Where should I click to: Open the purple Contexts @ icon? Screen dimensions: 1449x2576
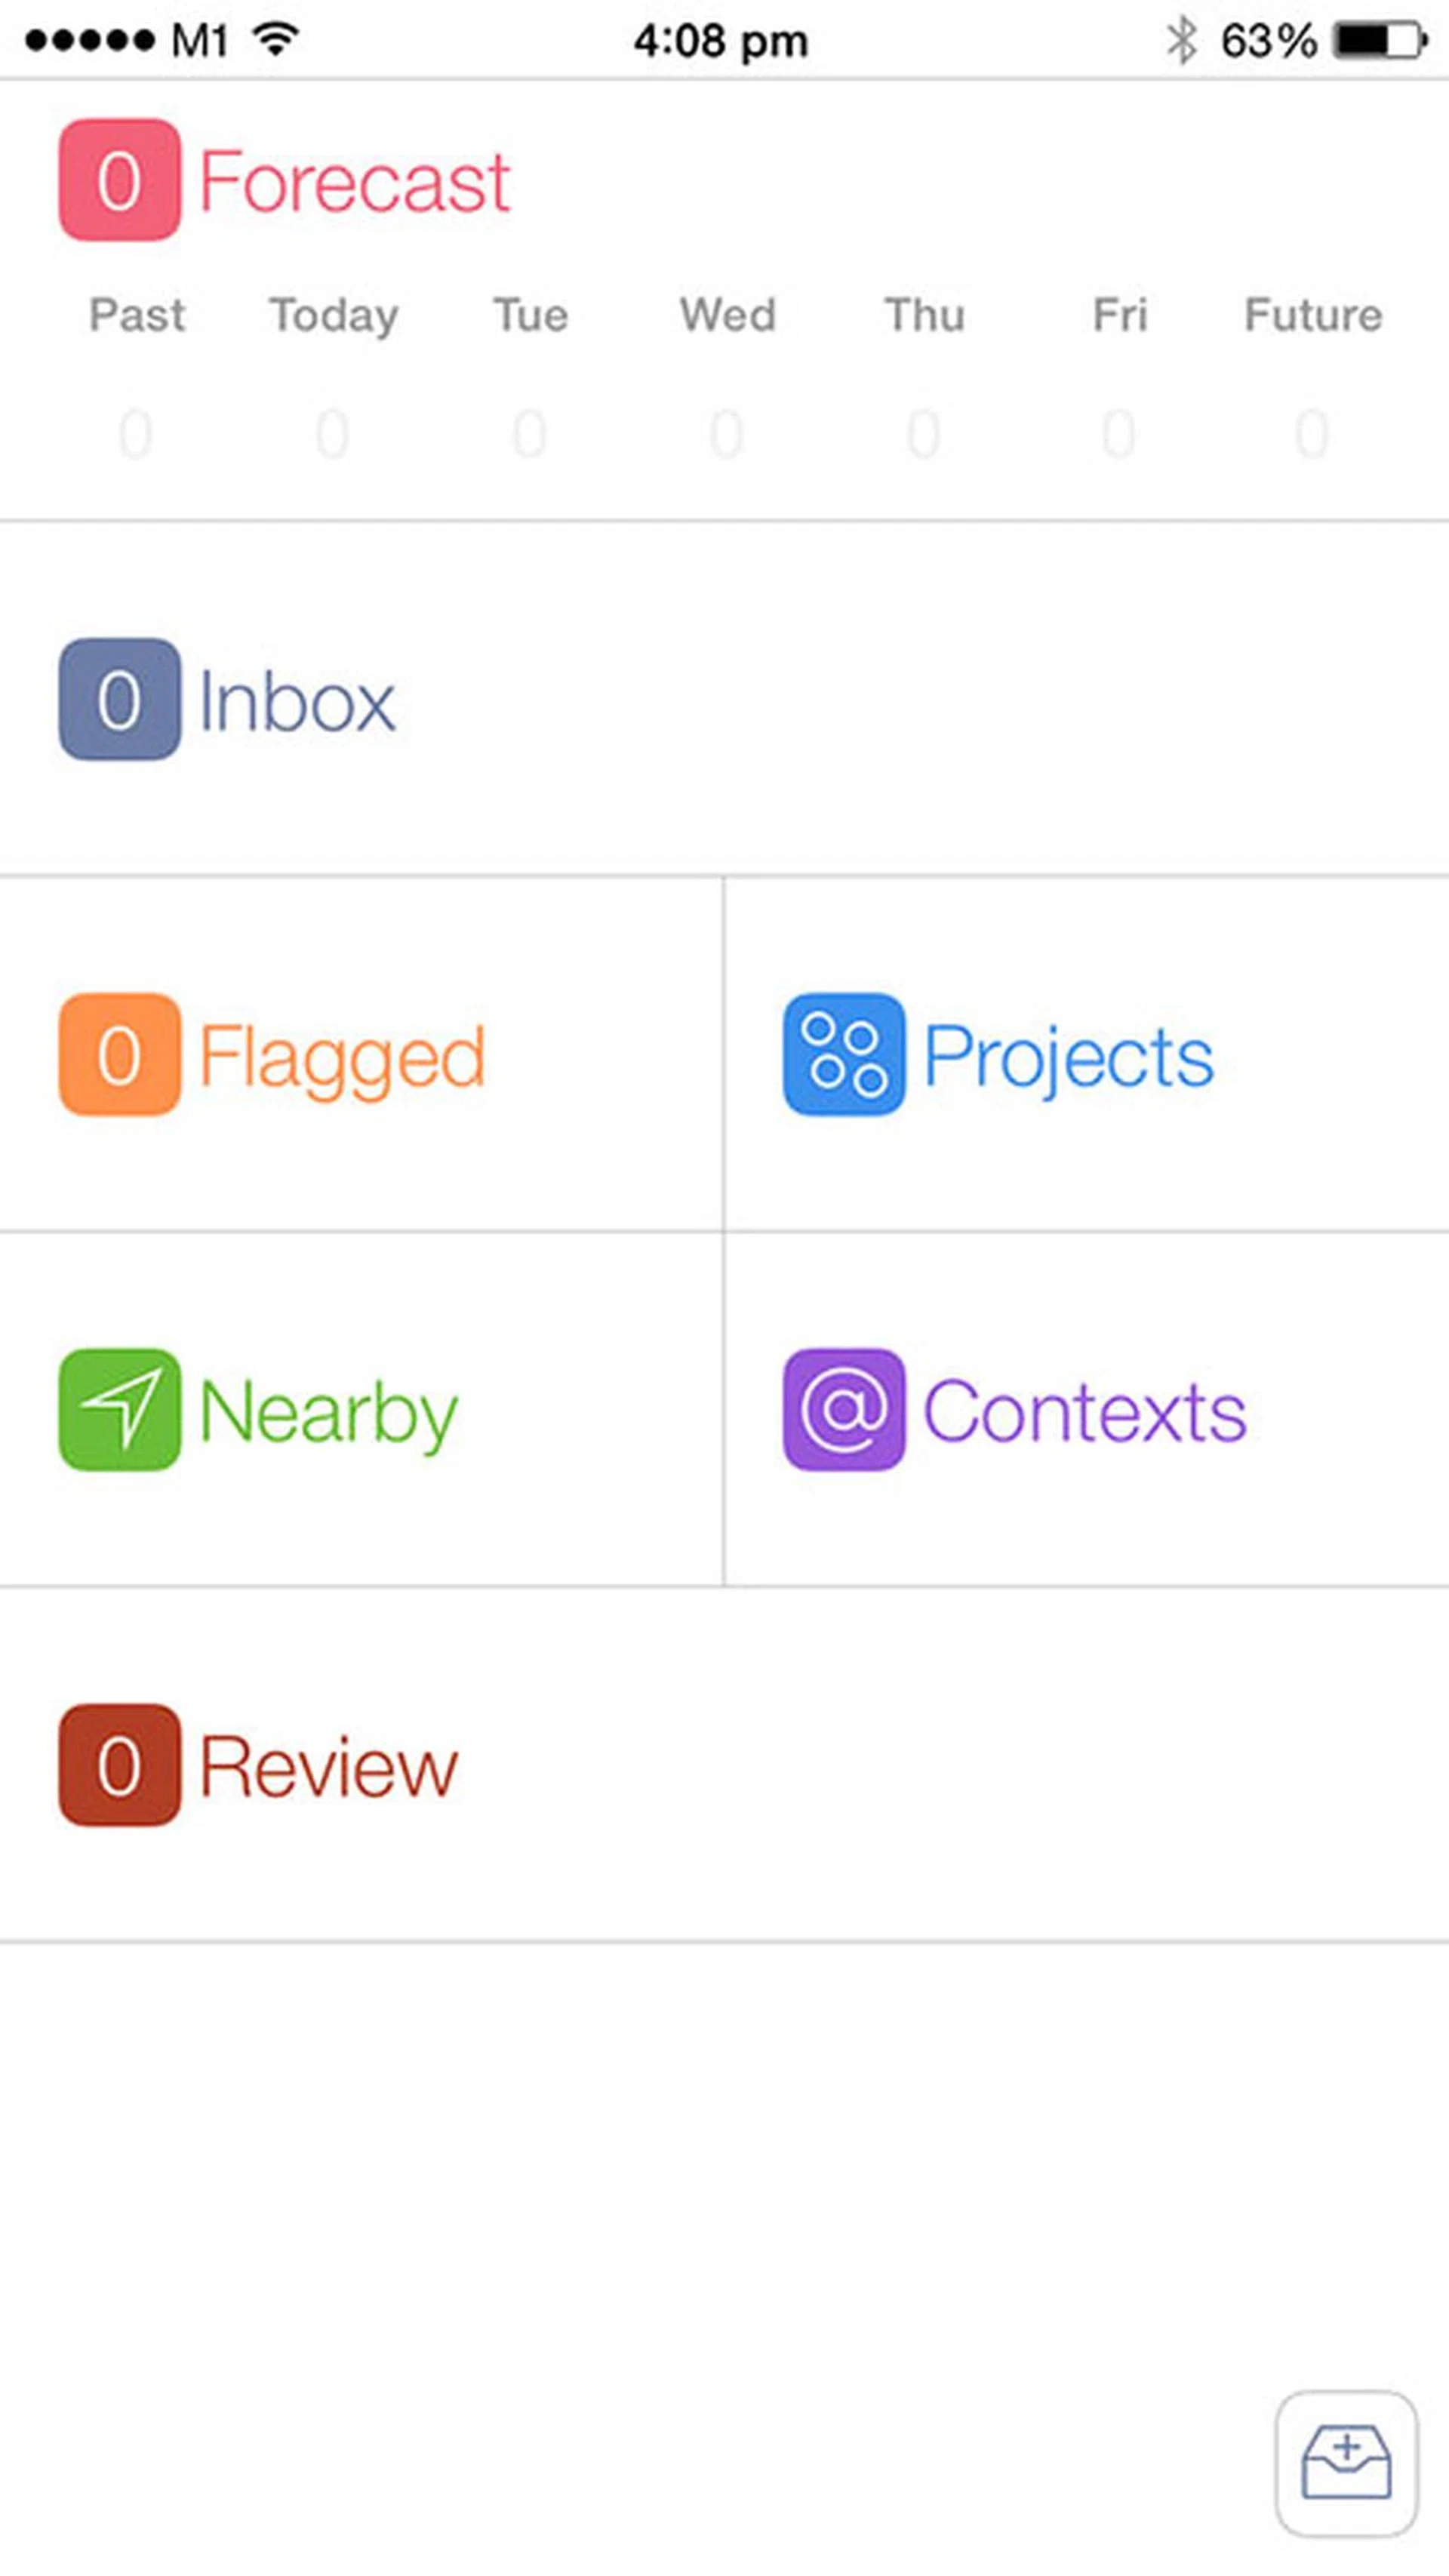(844, 1410)
